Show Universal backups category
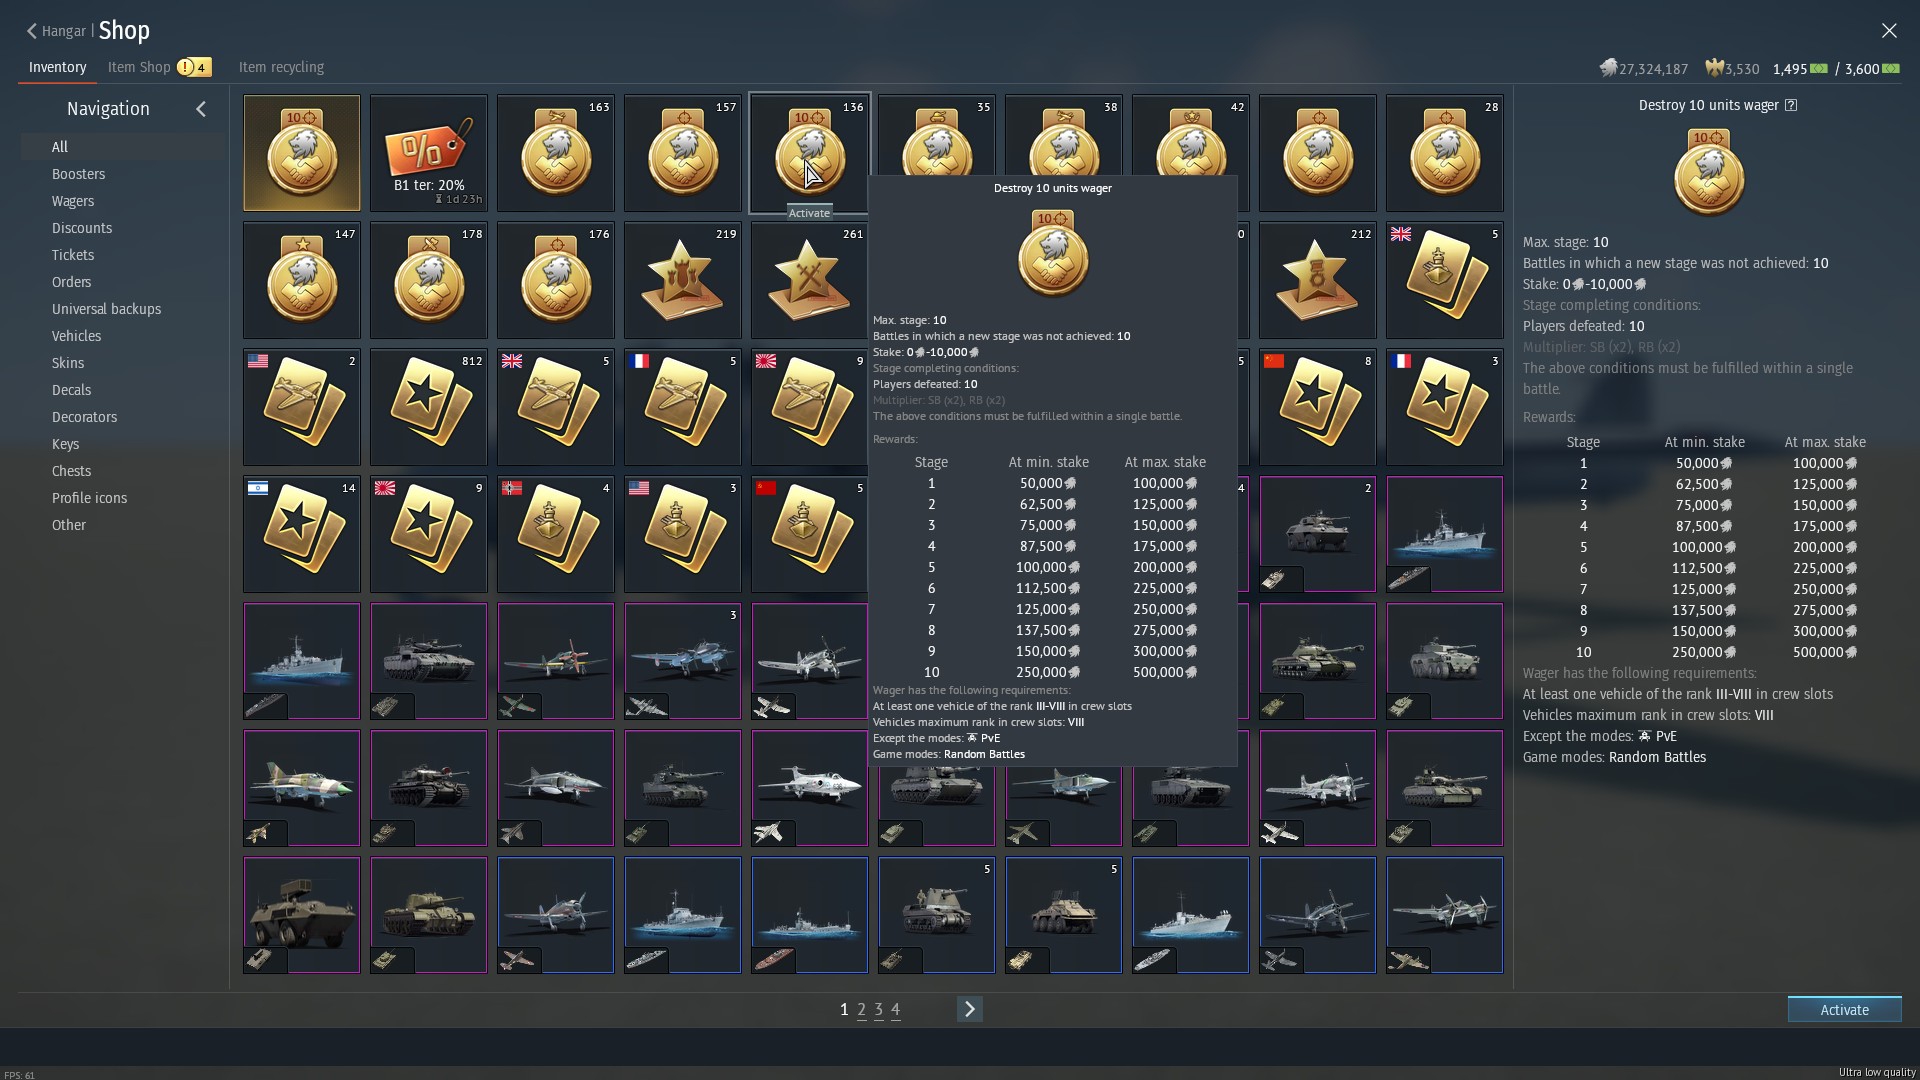 (106, 309)
